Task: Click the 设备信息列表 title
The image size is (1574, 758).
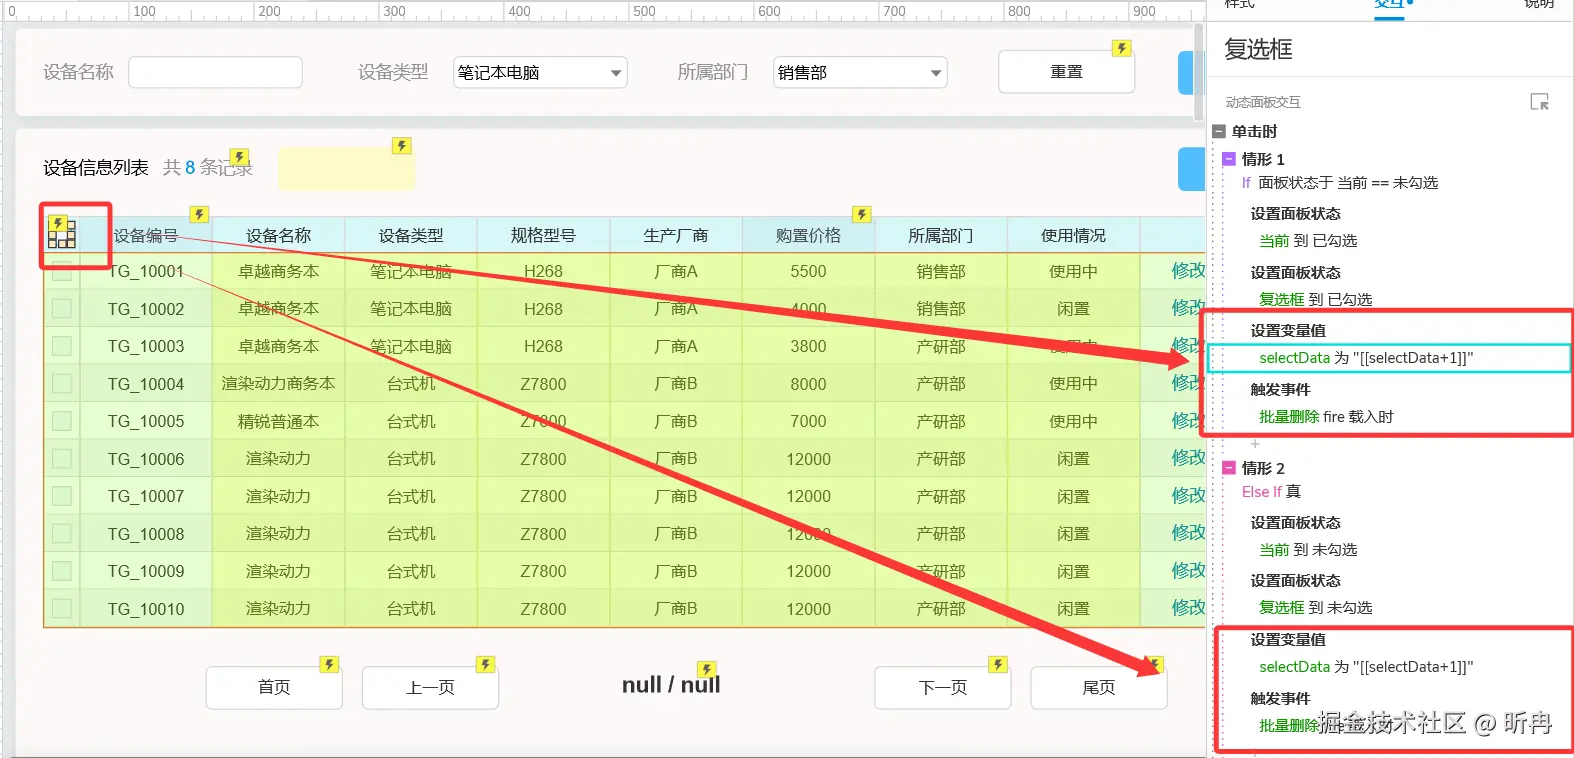Action: pyautogui.click(x=96, y=168)
